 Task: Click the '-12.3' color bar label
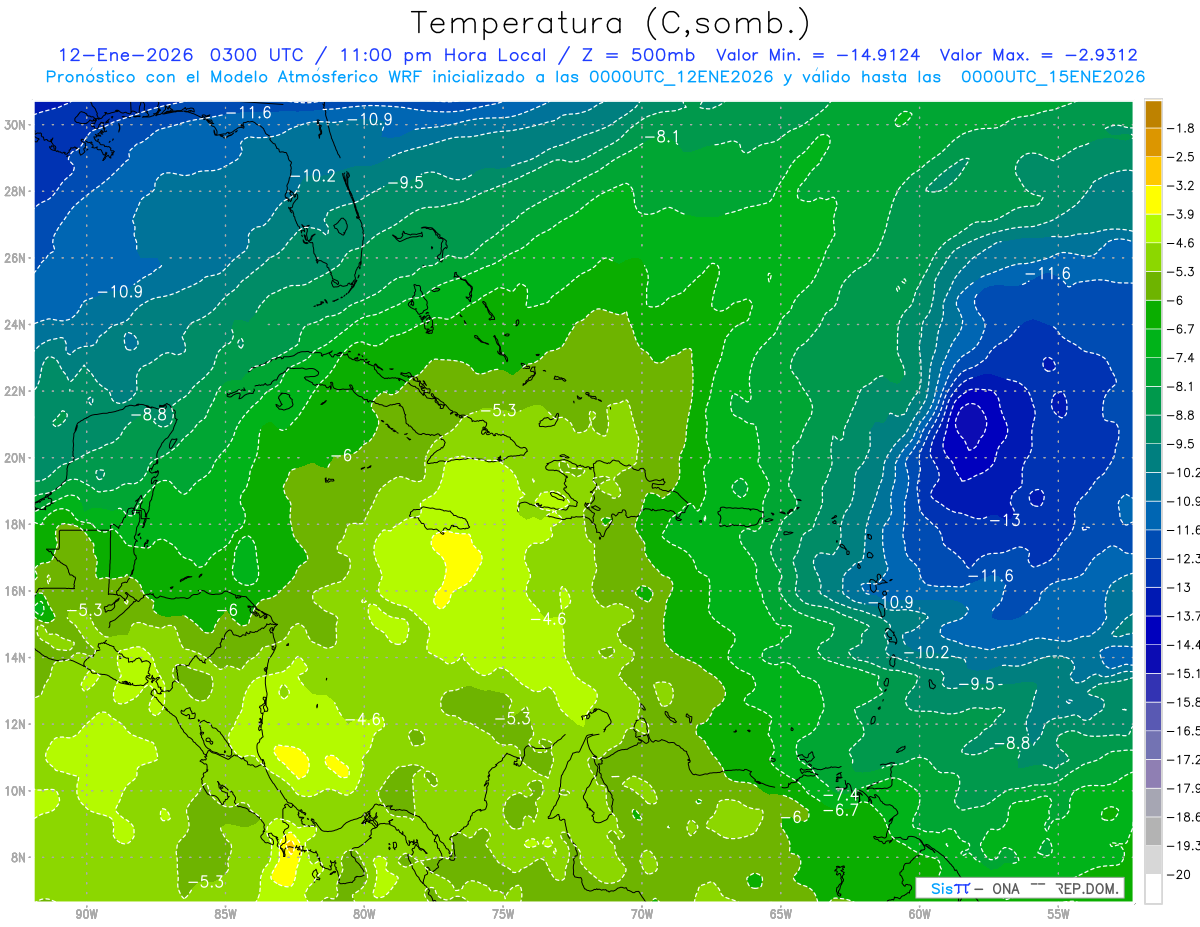pos(1181,558)
